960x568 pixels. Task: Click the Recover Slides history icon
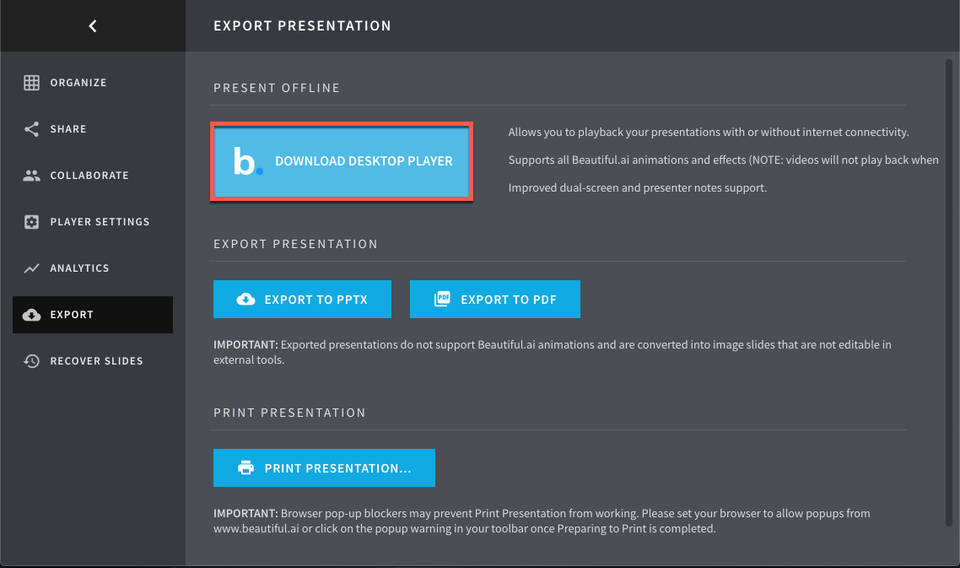point(32,361)
